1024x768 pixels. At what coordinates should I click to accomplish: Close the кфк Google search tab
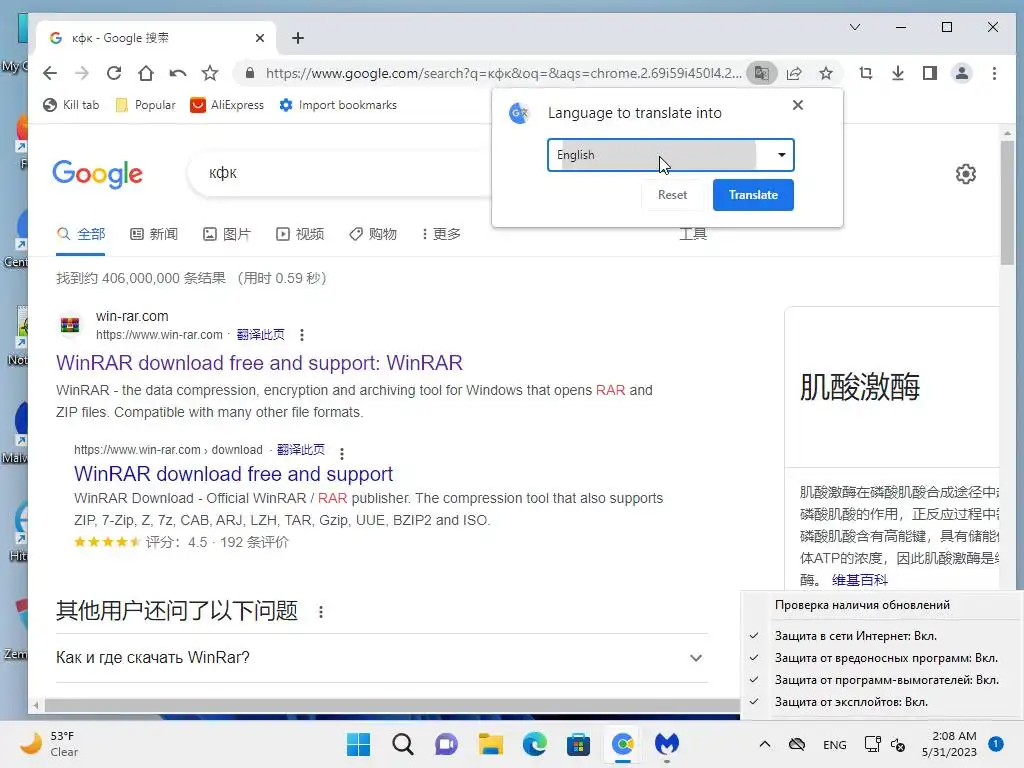[260, 38]
